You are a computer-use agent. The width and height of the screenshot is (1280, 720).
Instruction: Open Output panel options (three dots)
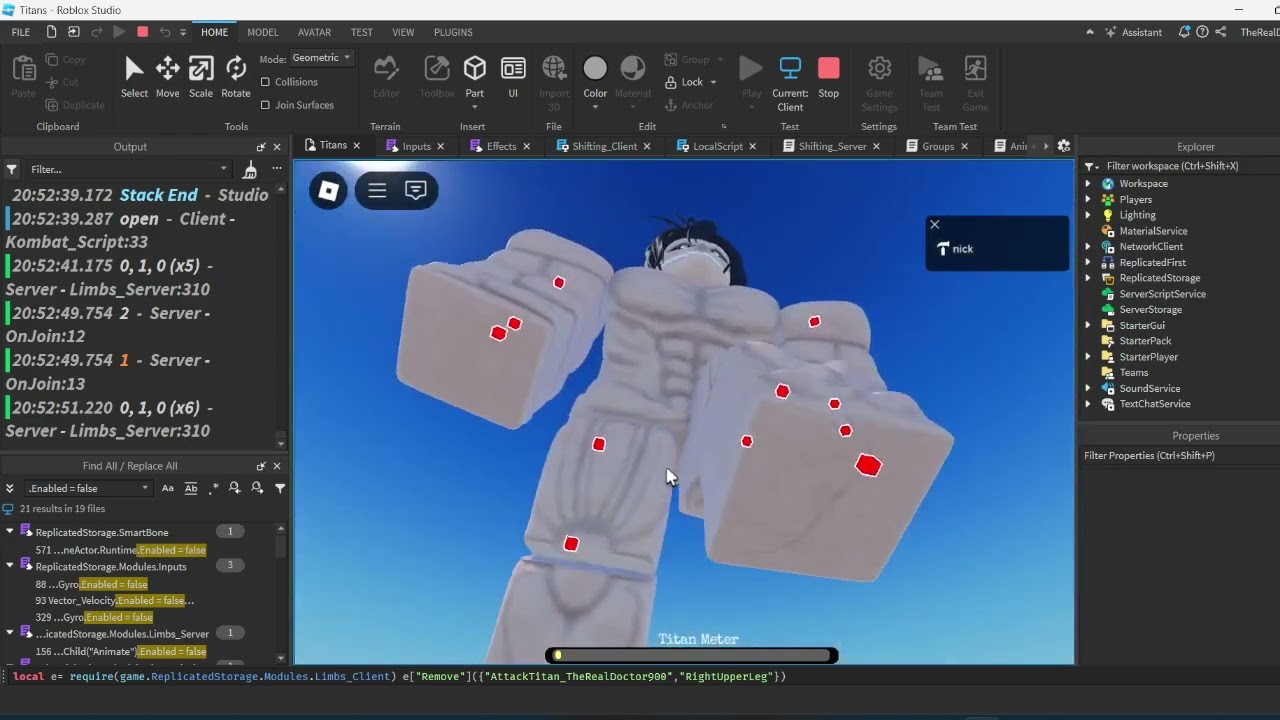pyautogui.click(x=277, y=169)
